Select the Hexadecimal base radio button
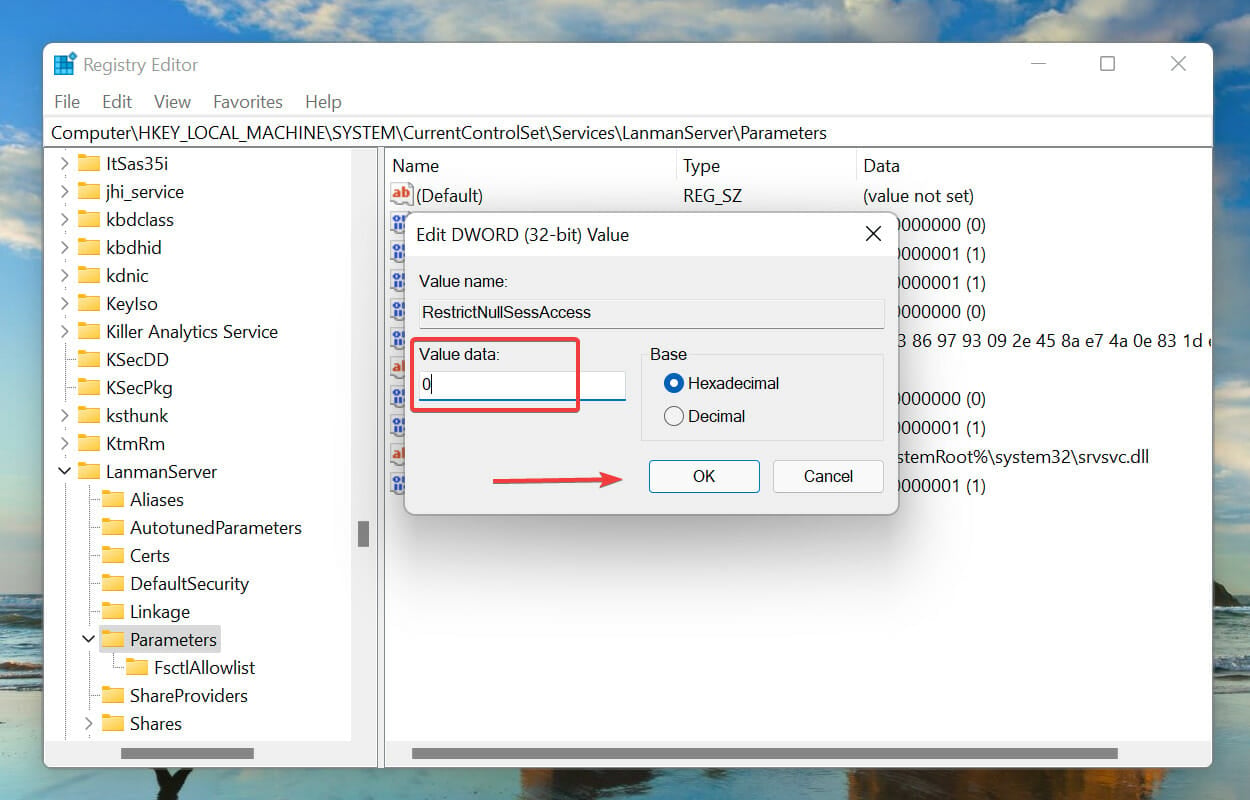Viewport: 1250px width, 800px height. [673, 383]
